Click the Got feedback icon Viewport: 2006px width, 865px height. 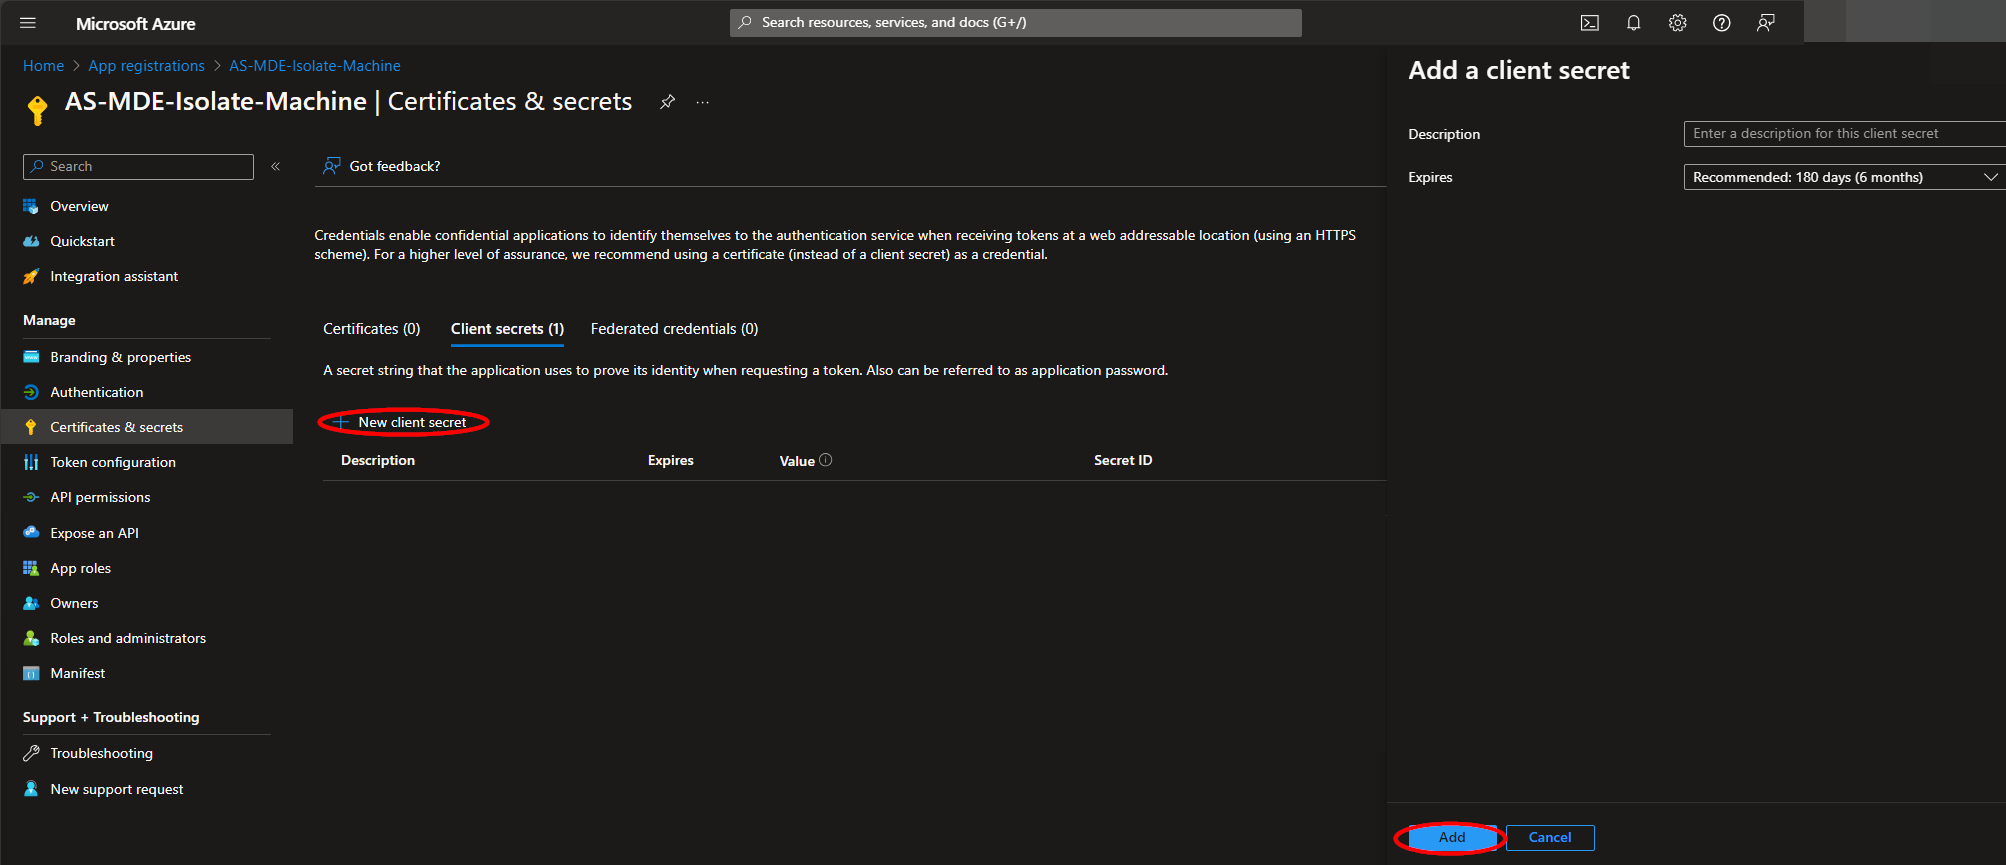click(x=332, y=166)
